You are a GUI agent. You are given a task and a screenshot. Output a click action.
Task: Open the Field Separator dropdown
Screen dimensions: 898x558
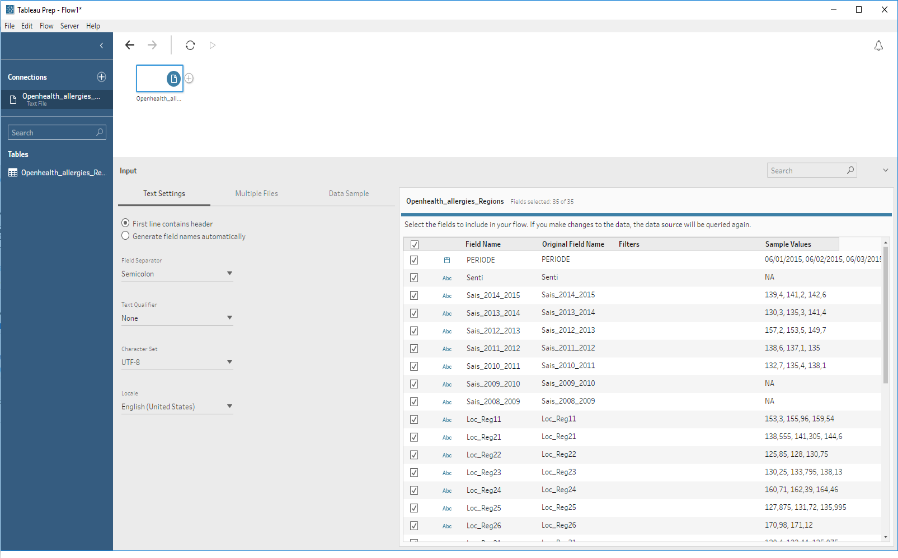click(x=176, y=274)
